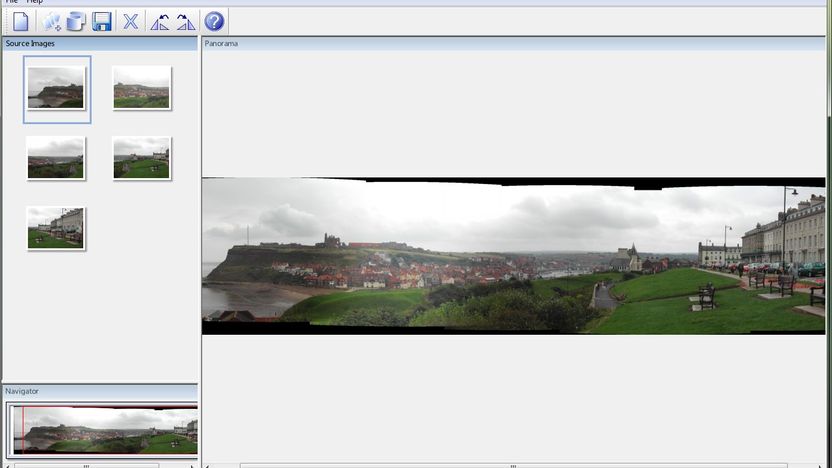Create a new panorama project
This screenshot has height=468, width=832.
(20, 22)
